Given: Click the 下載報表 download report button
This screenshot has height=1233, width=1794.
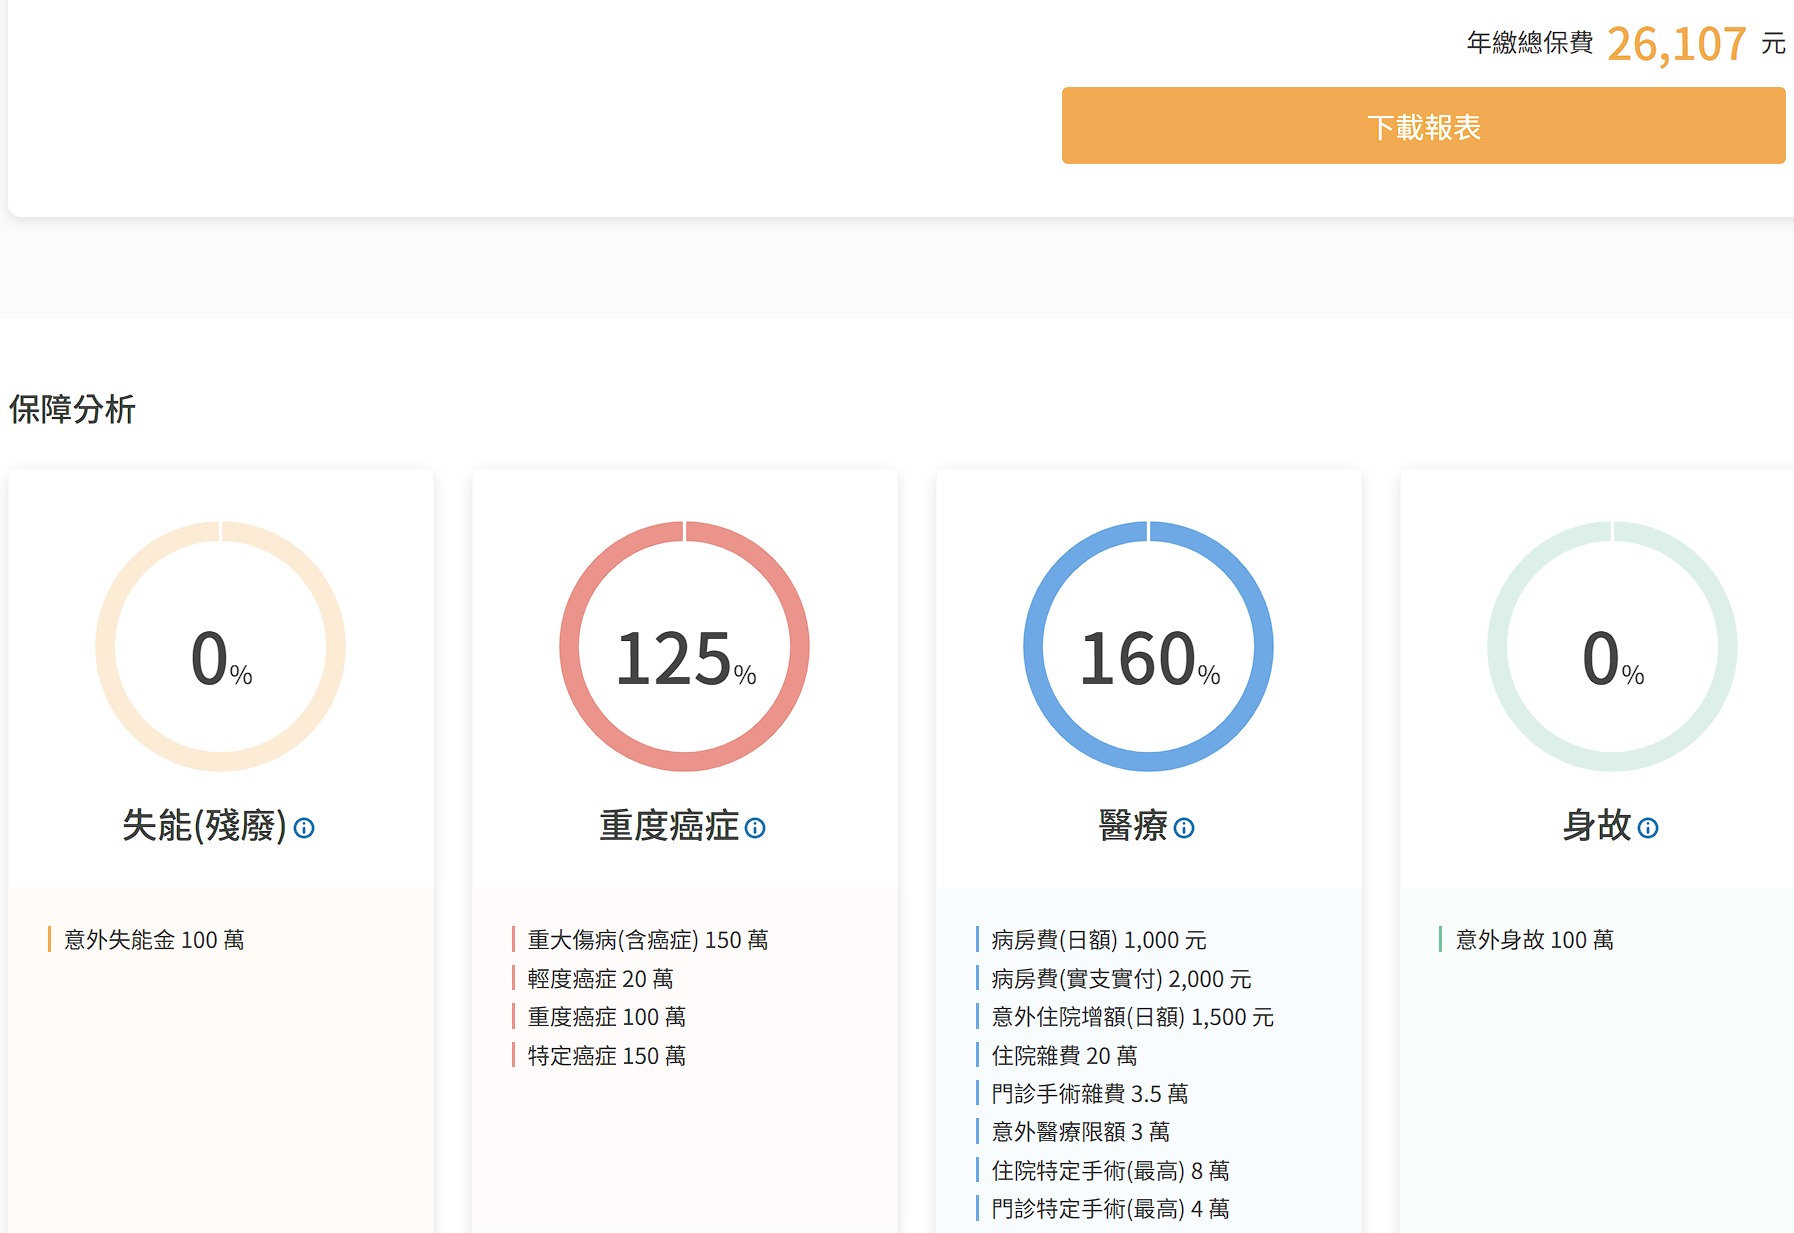Looking at the screenshot, I should [x=1423, y=126].
